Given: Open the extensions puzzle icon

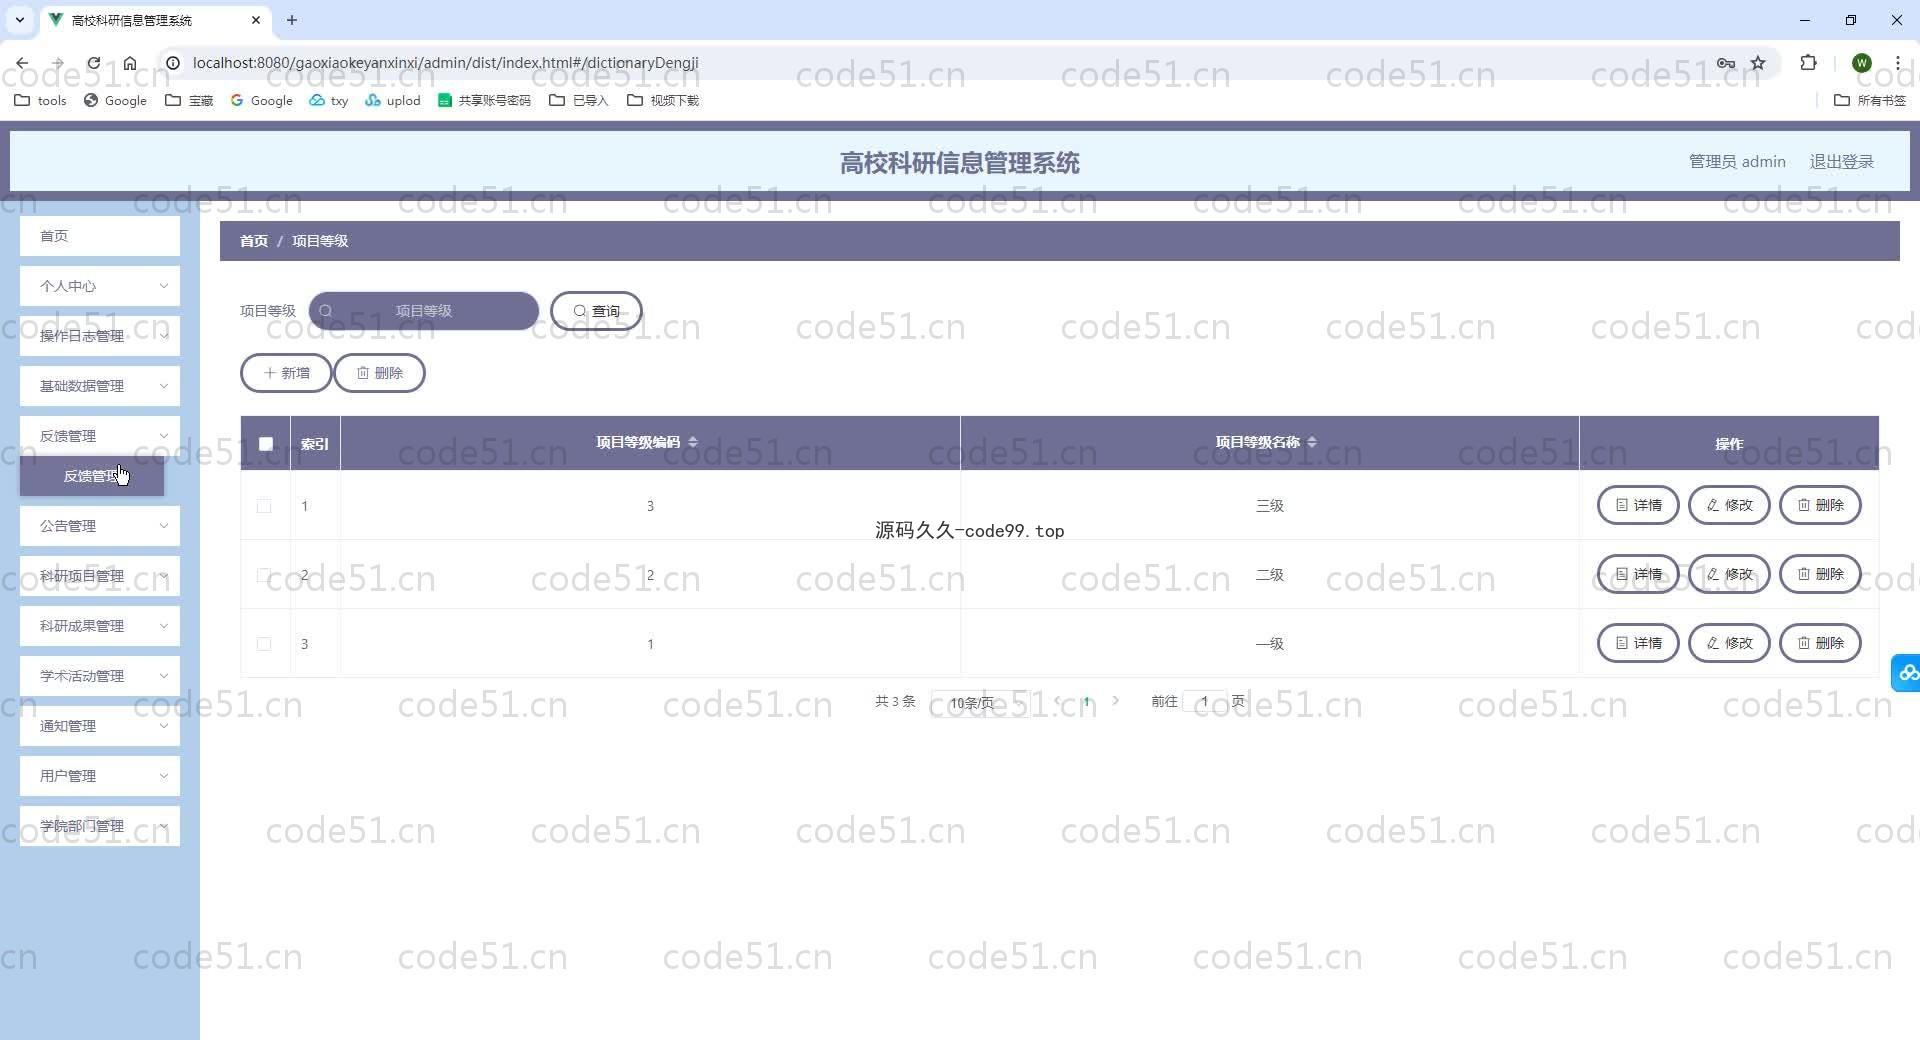Looking at the screenshot, I should (x=1808, y=63).
